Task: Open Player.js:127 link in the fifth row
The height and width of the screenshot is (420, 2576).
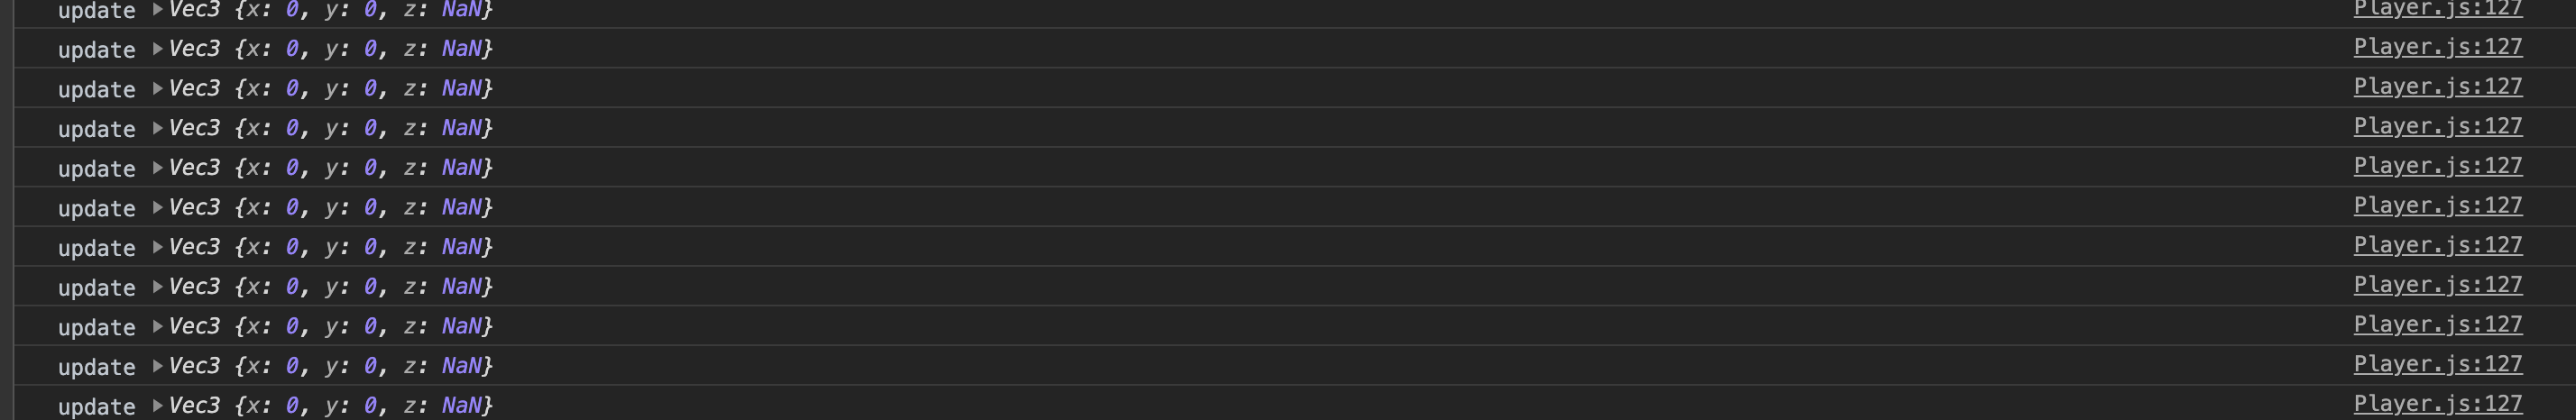Action: pos(2437,166)
